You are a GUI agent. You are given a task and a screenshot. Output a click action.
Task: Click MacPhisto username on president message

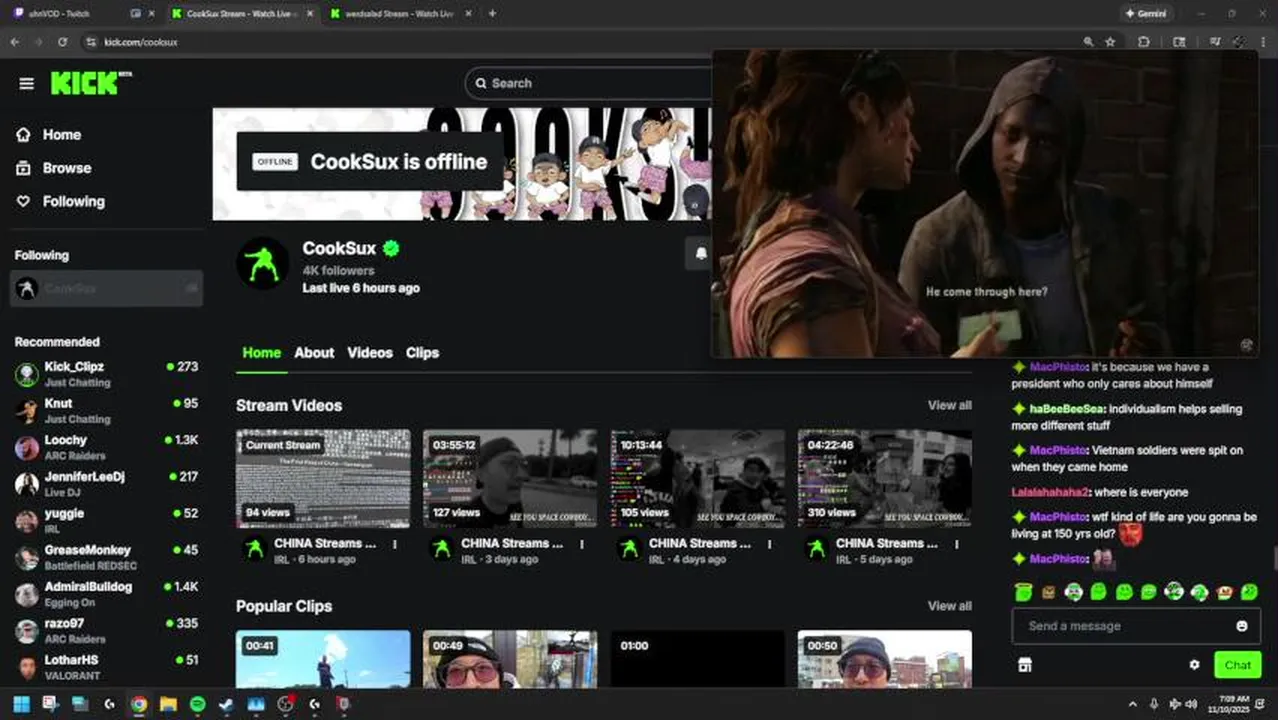point(1058,367)
